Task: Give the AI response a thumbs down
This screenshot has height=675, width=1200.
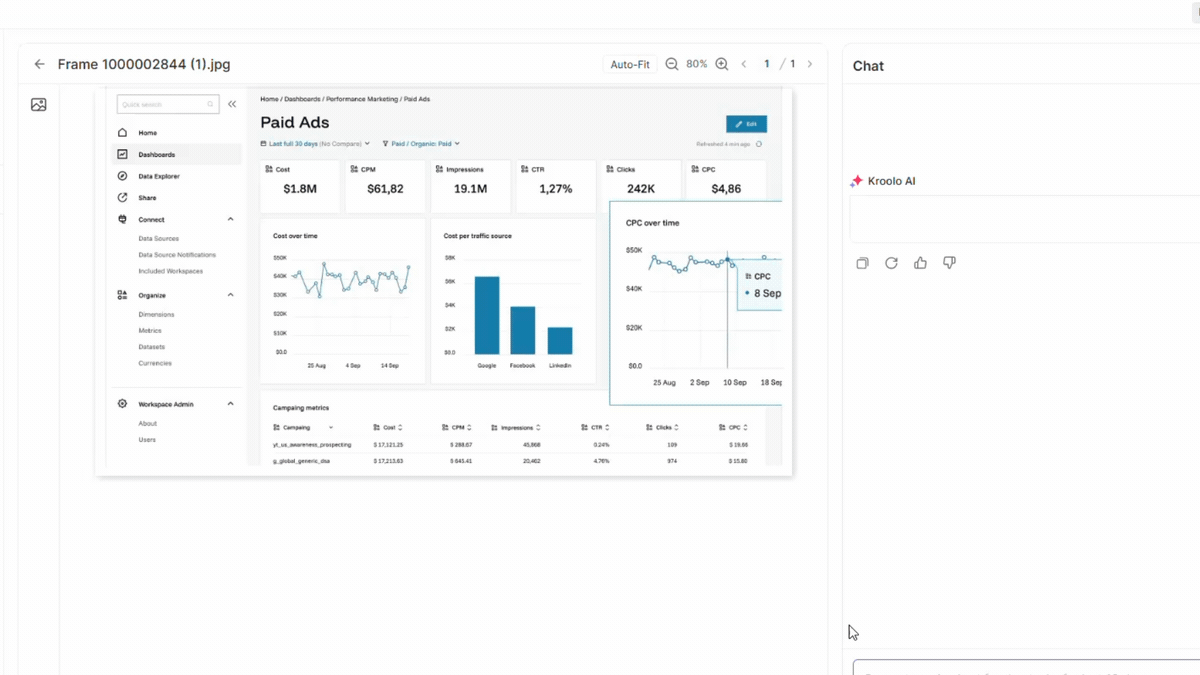Action: coord(949,263)
